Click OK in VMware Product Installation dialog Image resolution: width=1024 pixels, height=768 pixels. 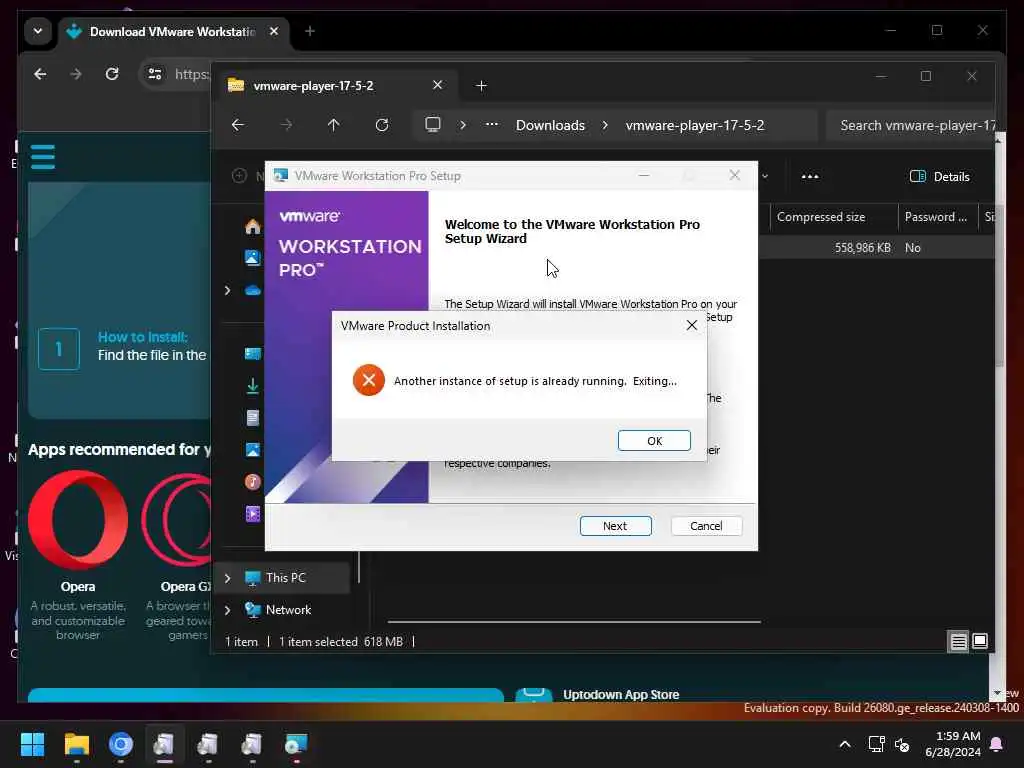(654, 440)
